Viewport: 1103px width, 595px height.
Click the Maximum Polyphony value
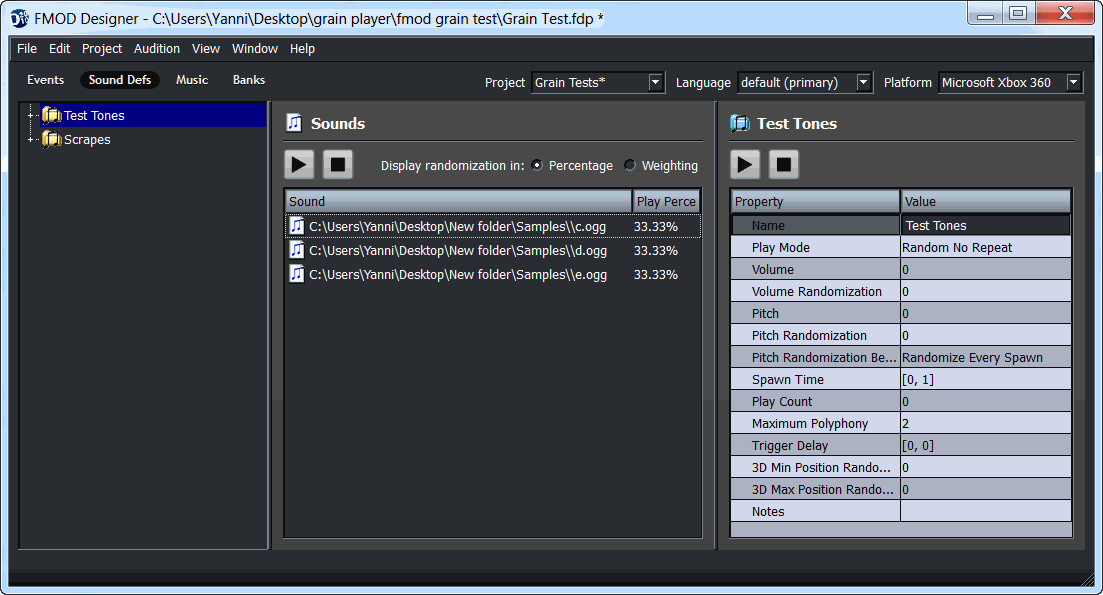click(x=986, y=423)
